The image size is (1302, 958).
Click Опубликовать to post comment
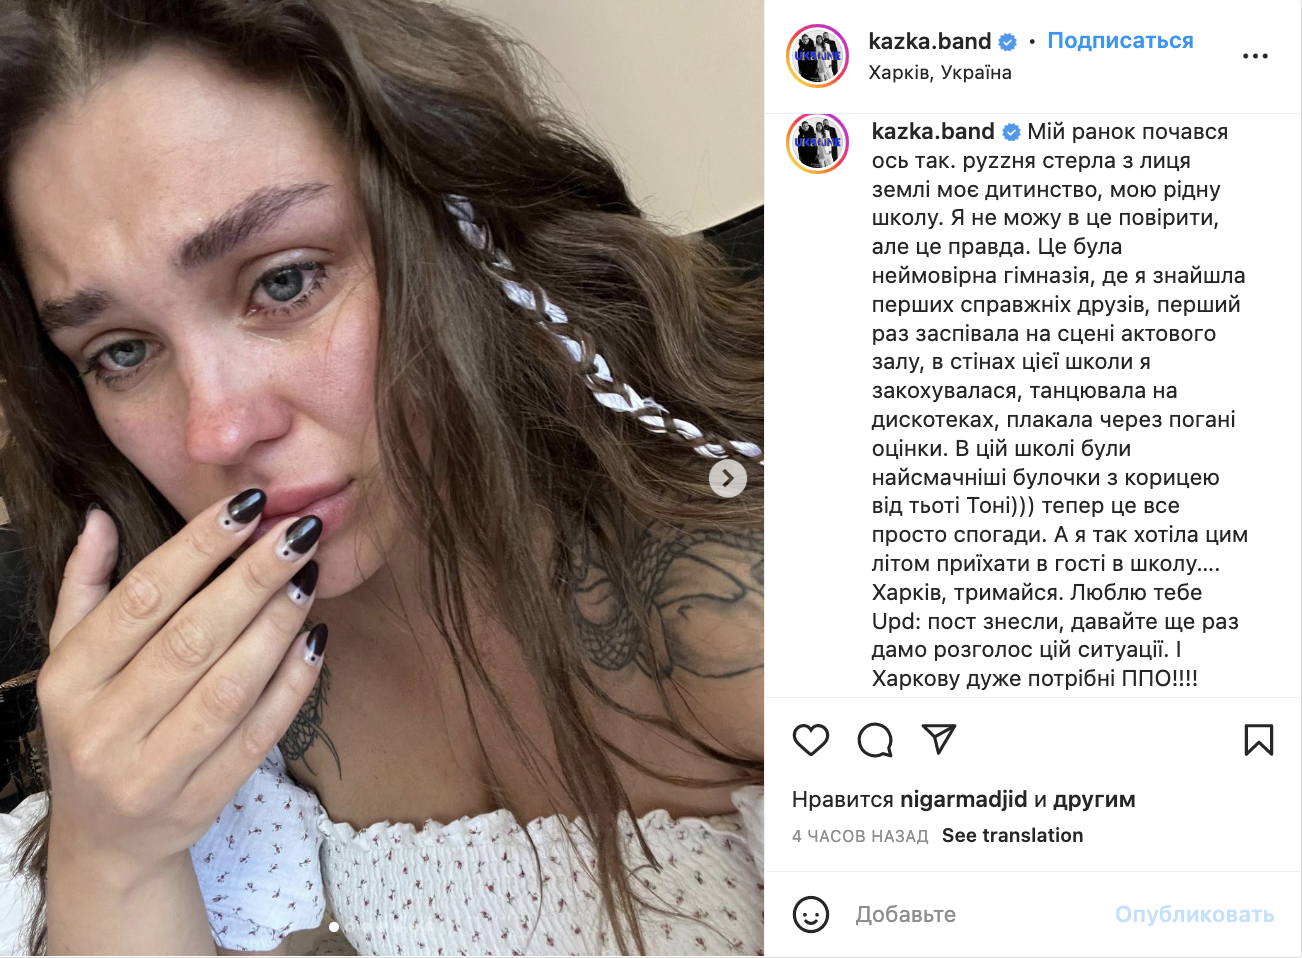click(x=1194, y=914)
